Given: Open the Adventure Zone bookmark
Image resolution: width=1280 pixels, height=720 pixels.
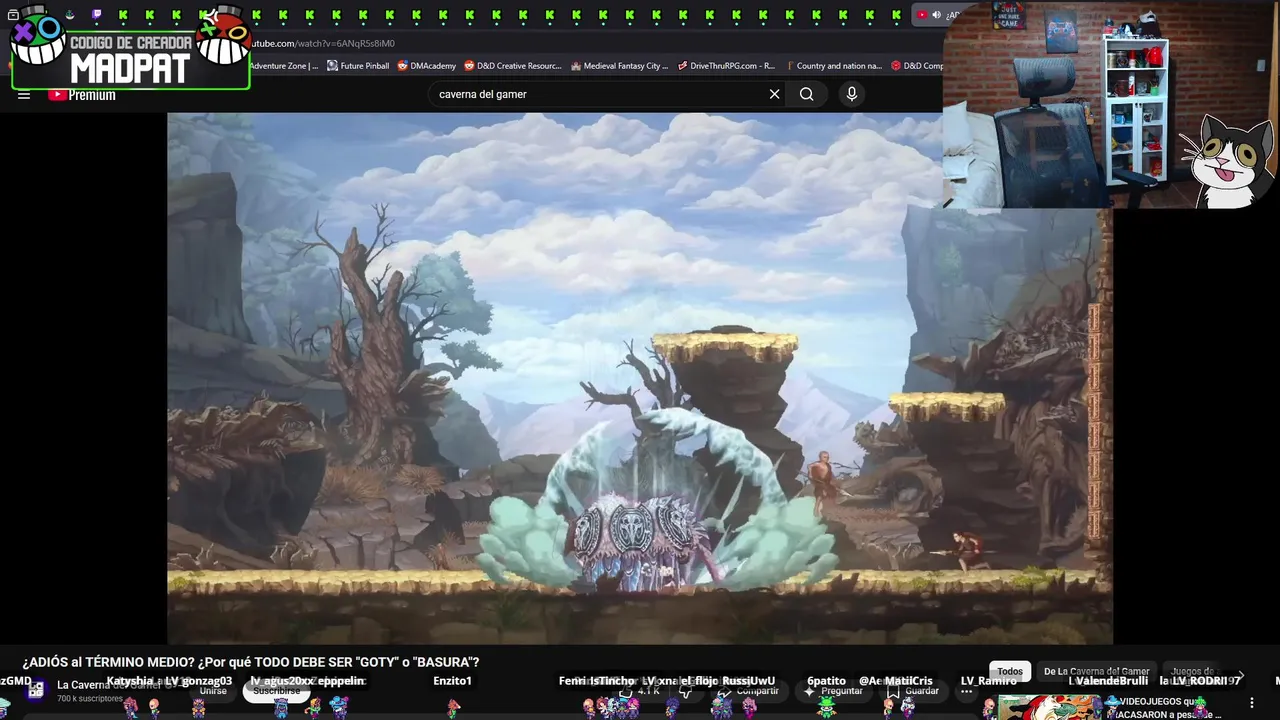Looking at the screenshot, I should pyautogui.click(x=284, y=66).
